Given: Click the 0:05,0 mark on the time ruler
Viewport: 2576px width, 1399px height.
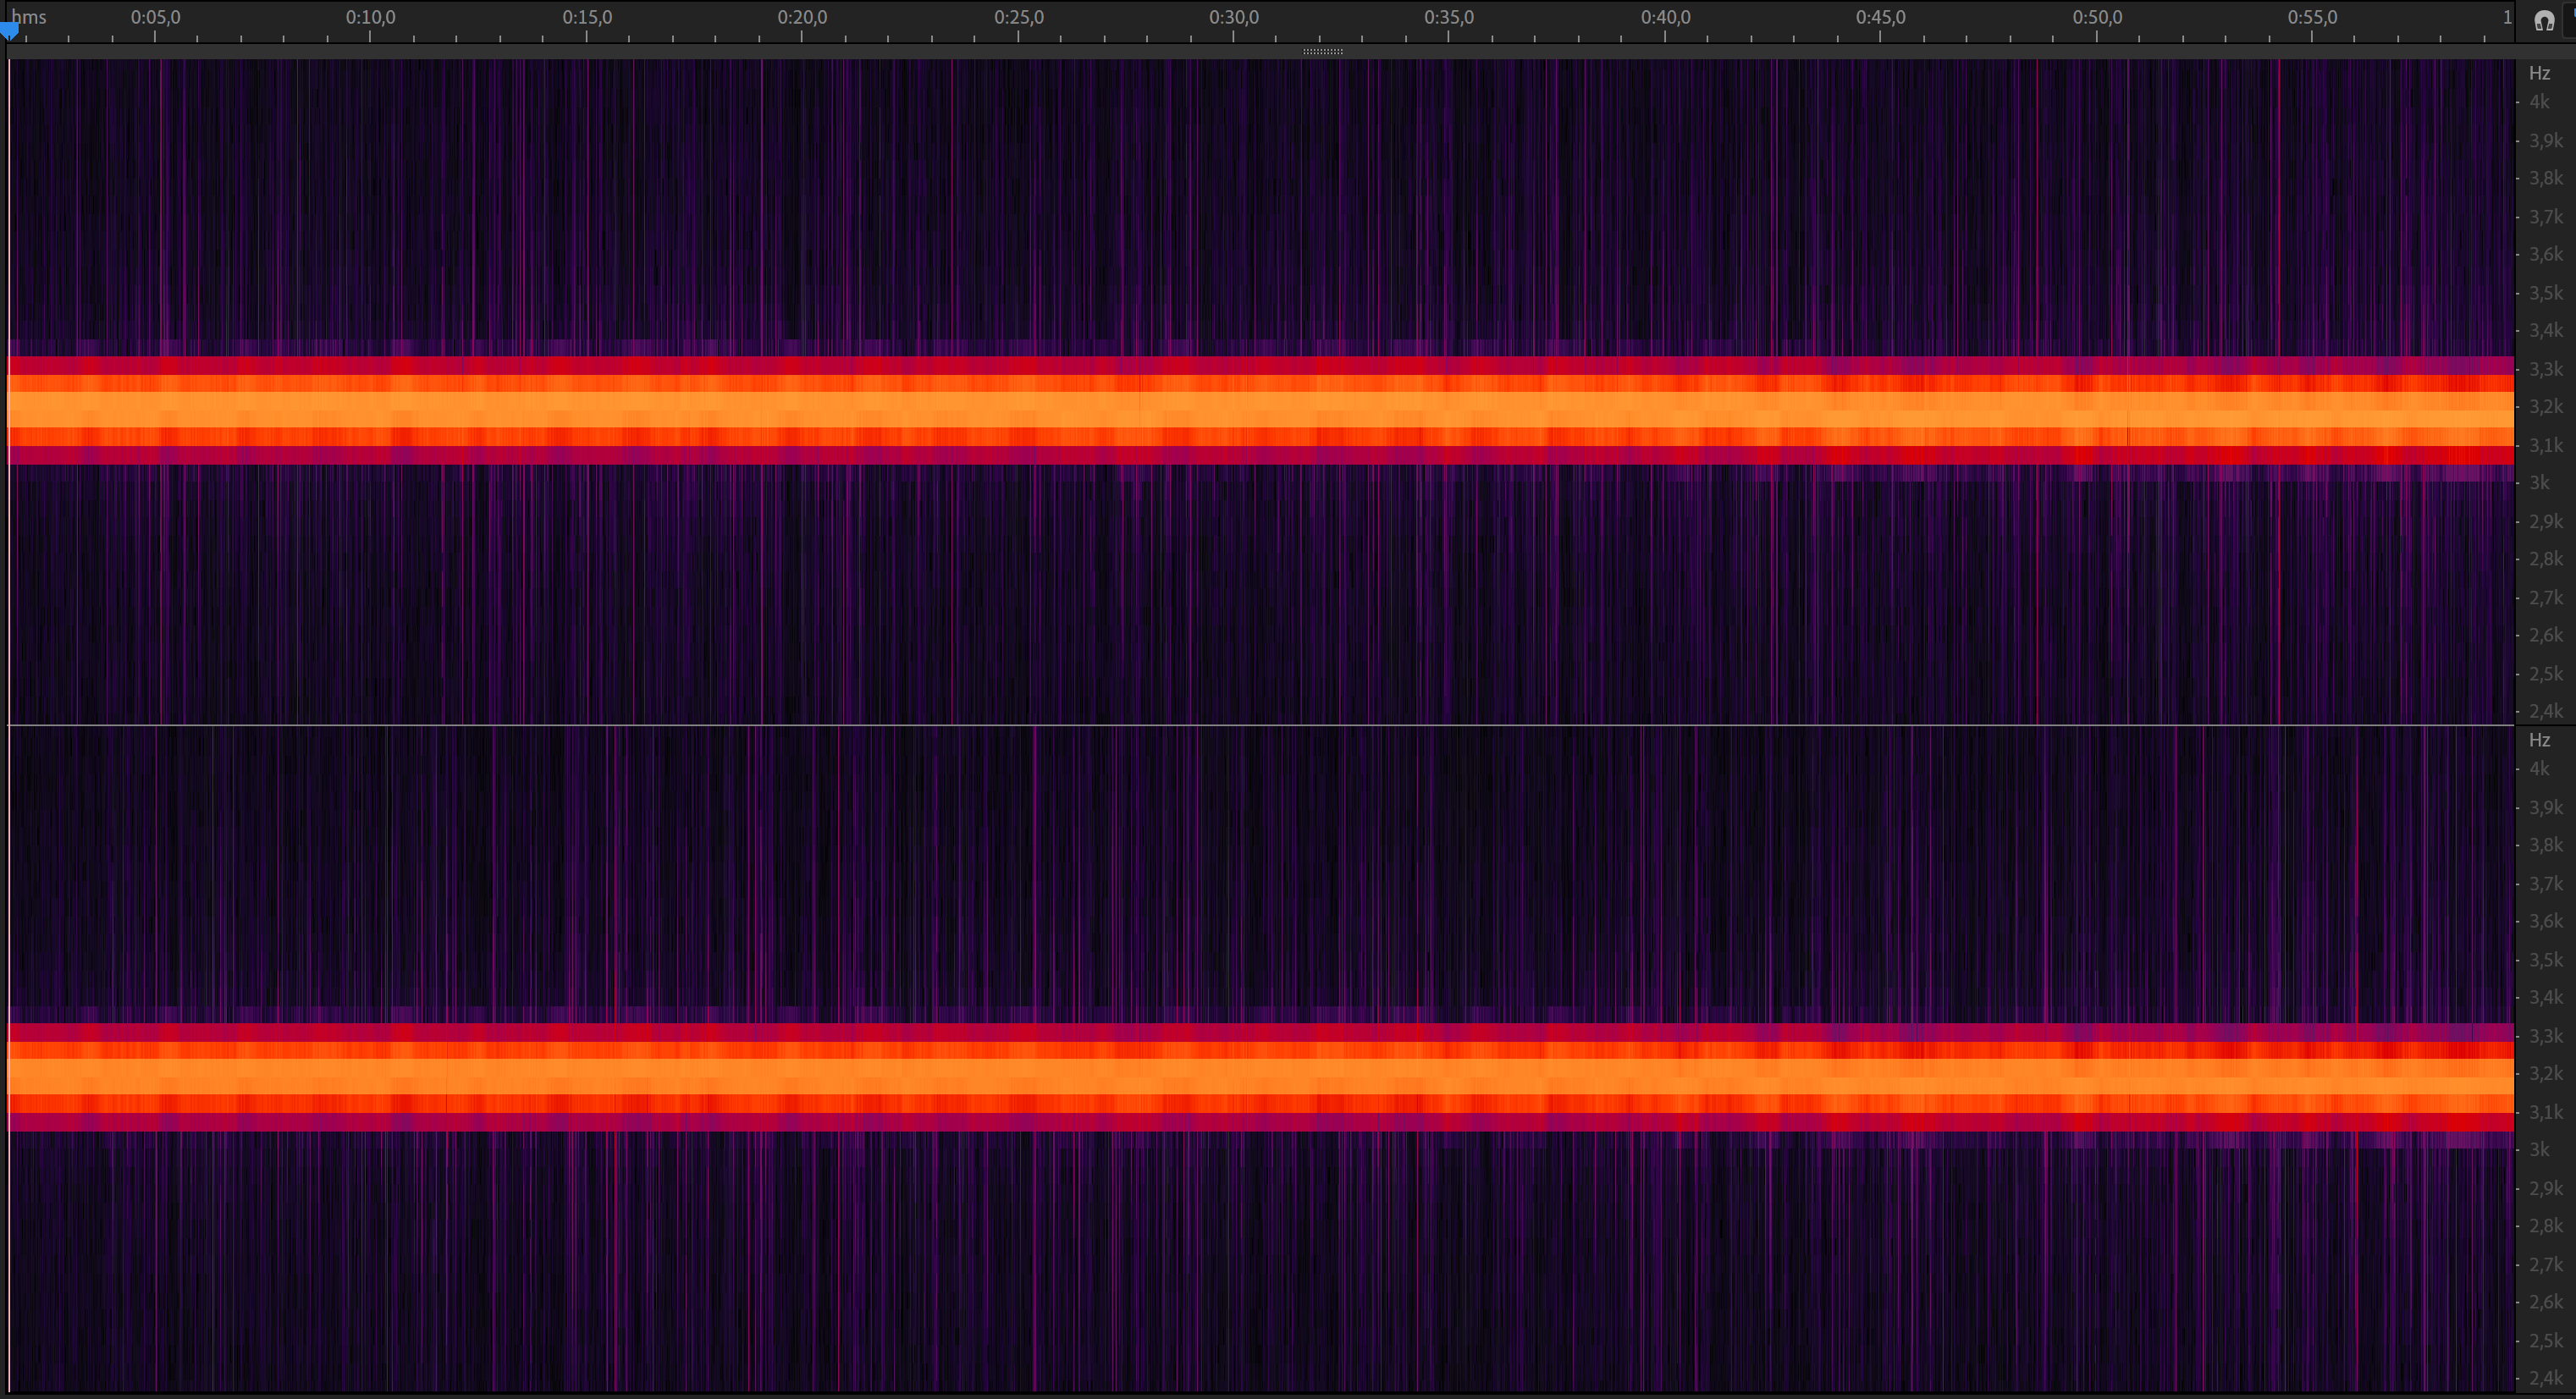Looking at the screenshot, I should click(x=155, y=18).
